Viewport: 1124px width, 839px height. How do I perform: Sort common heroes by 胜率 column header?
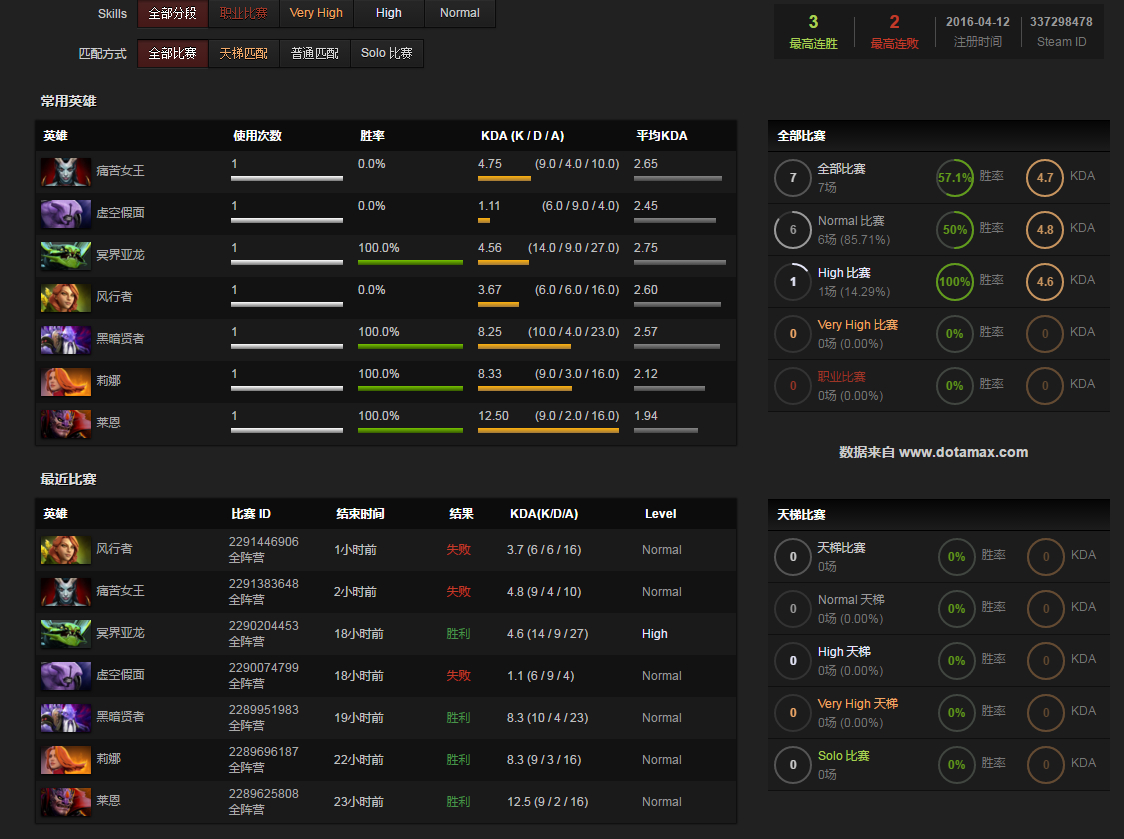[372, 136]
